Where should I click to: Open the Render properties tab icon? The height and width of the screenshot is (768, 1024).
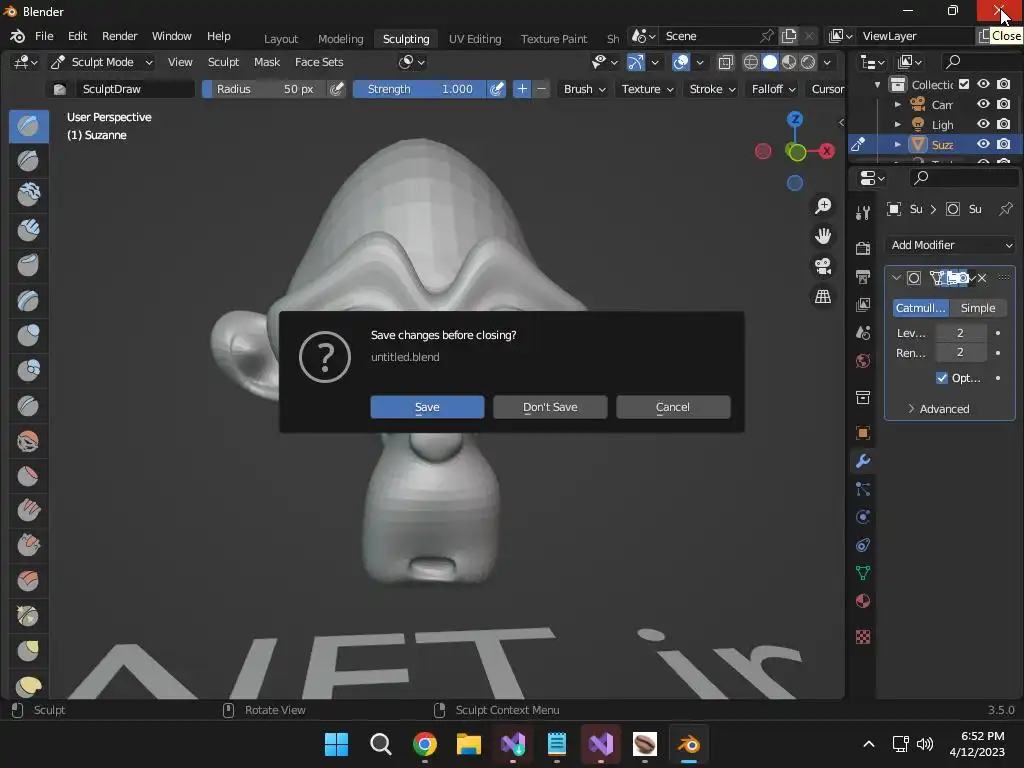[863, 248]
